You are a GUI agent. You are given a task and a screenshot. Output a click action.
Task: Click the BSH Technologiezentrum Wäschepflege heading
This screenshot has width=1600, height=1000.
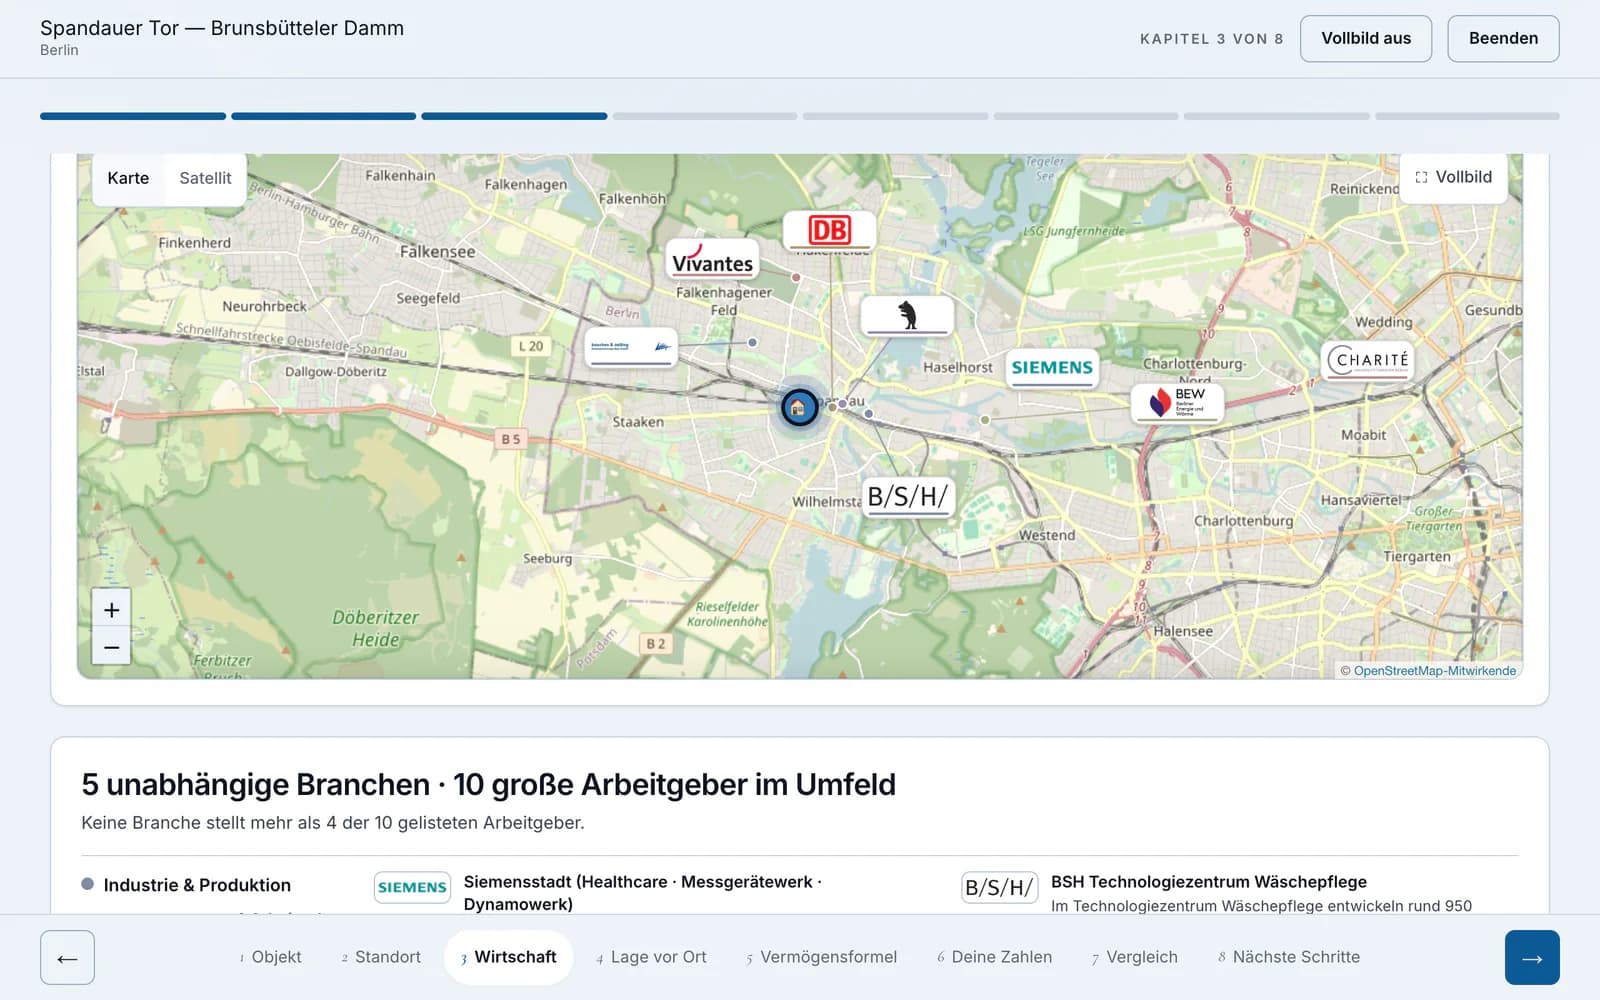point(1208,882)
